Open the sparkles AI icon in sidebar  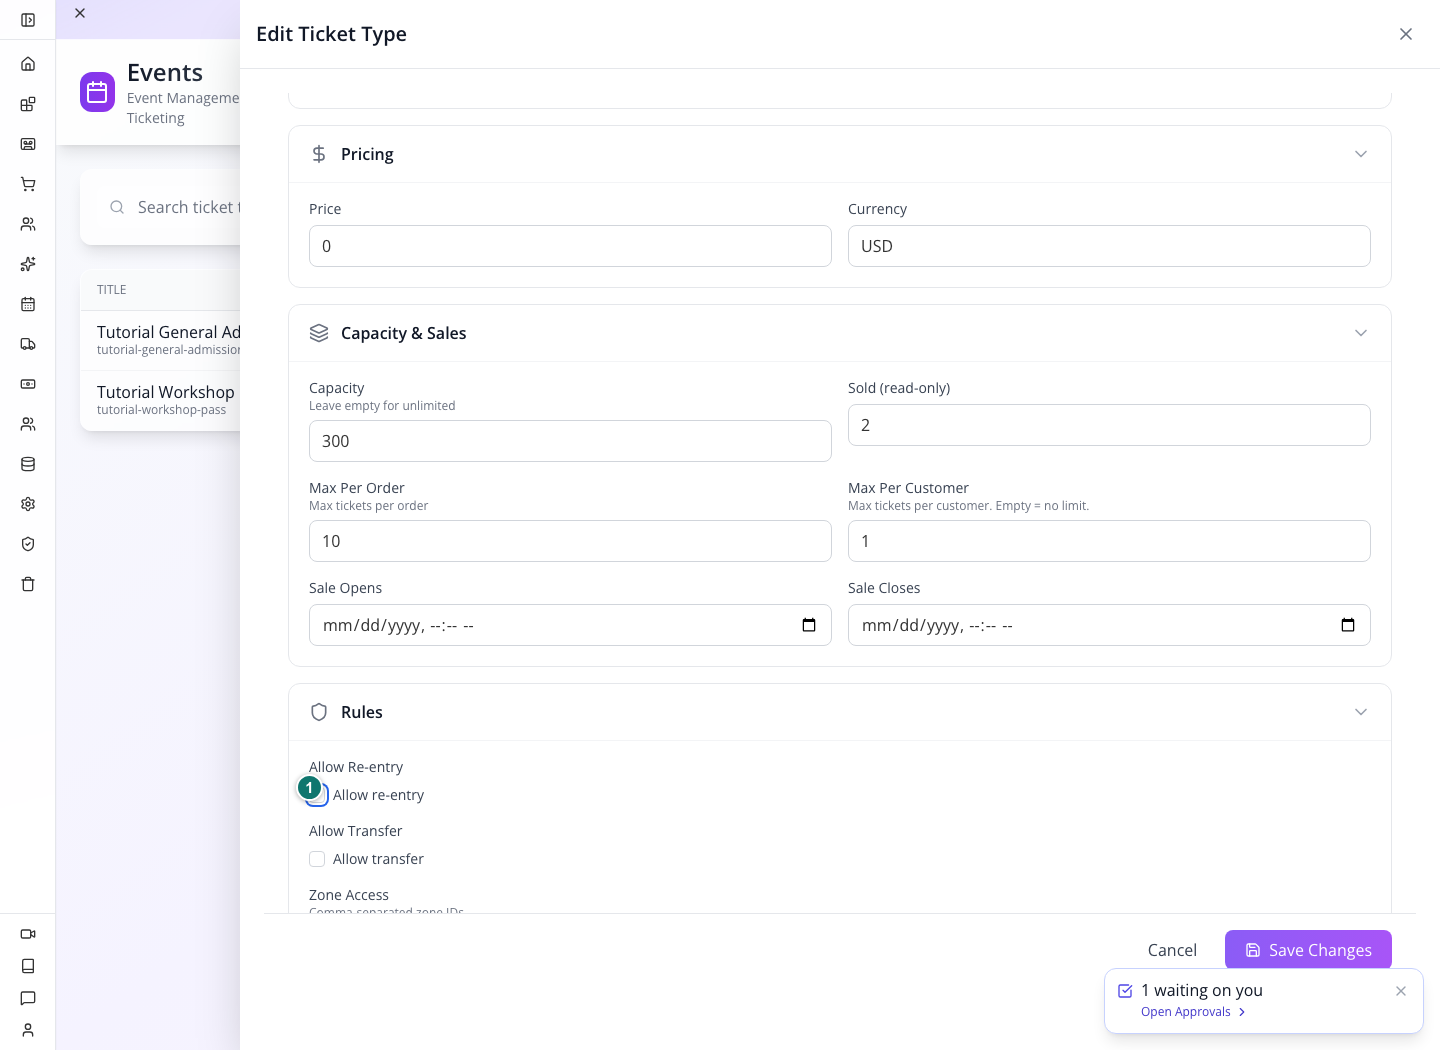point(28,264)
